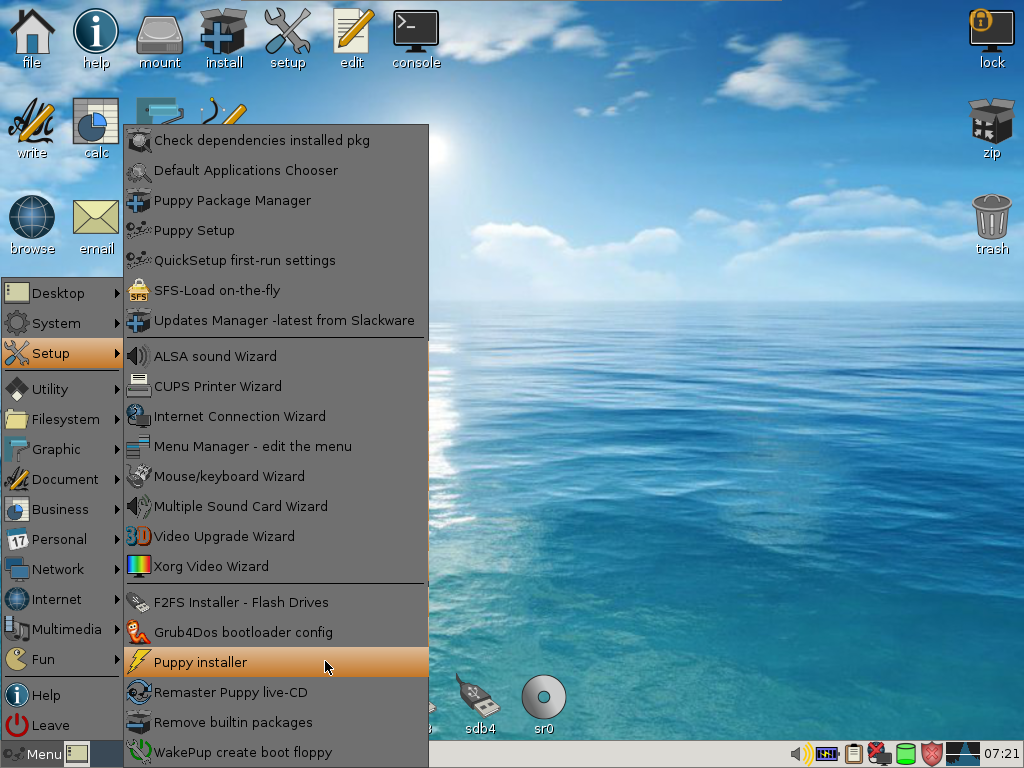Image resolution: width=1024 pixels, height=768 pixels.
Task: Click the sdb4 USB drive icon
Action: (479, 705)
